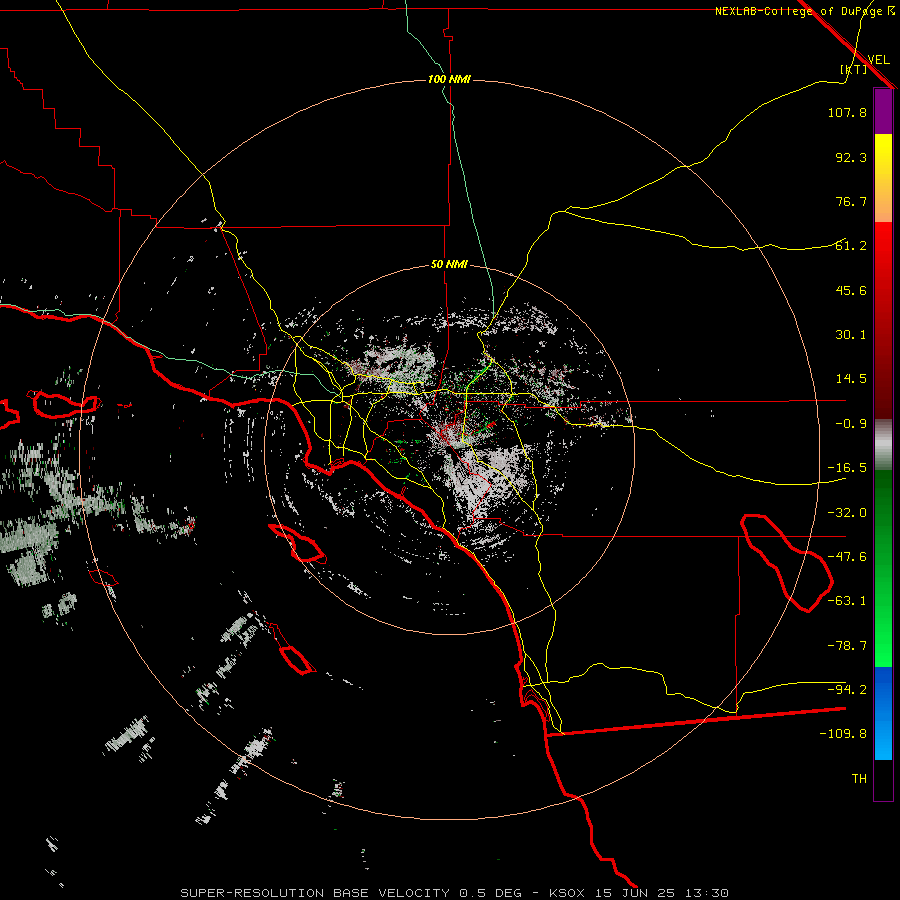
Task: Click the 30.1 legend value
Action: 851,335
